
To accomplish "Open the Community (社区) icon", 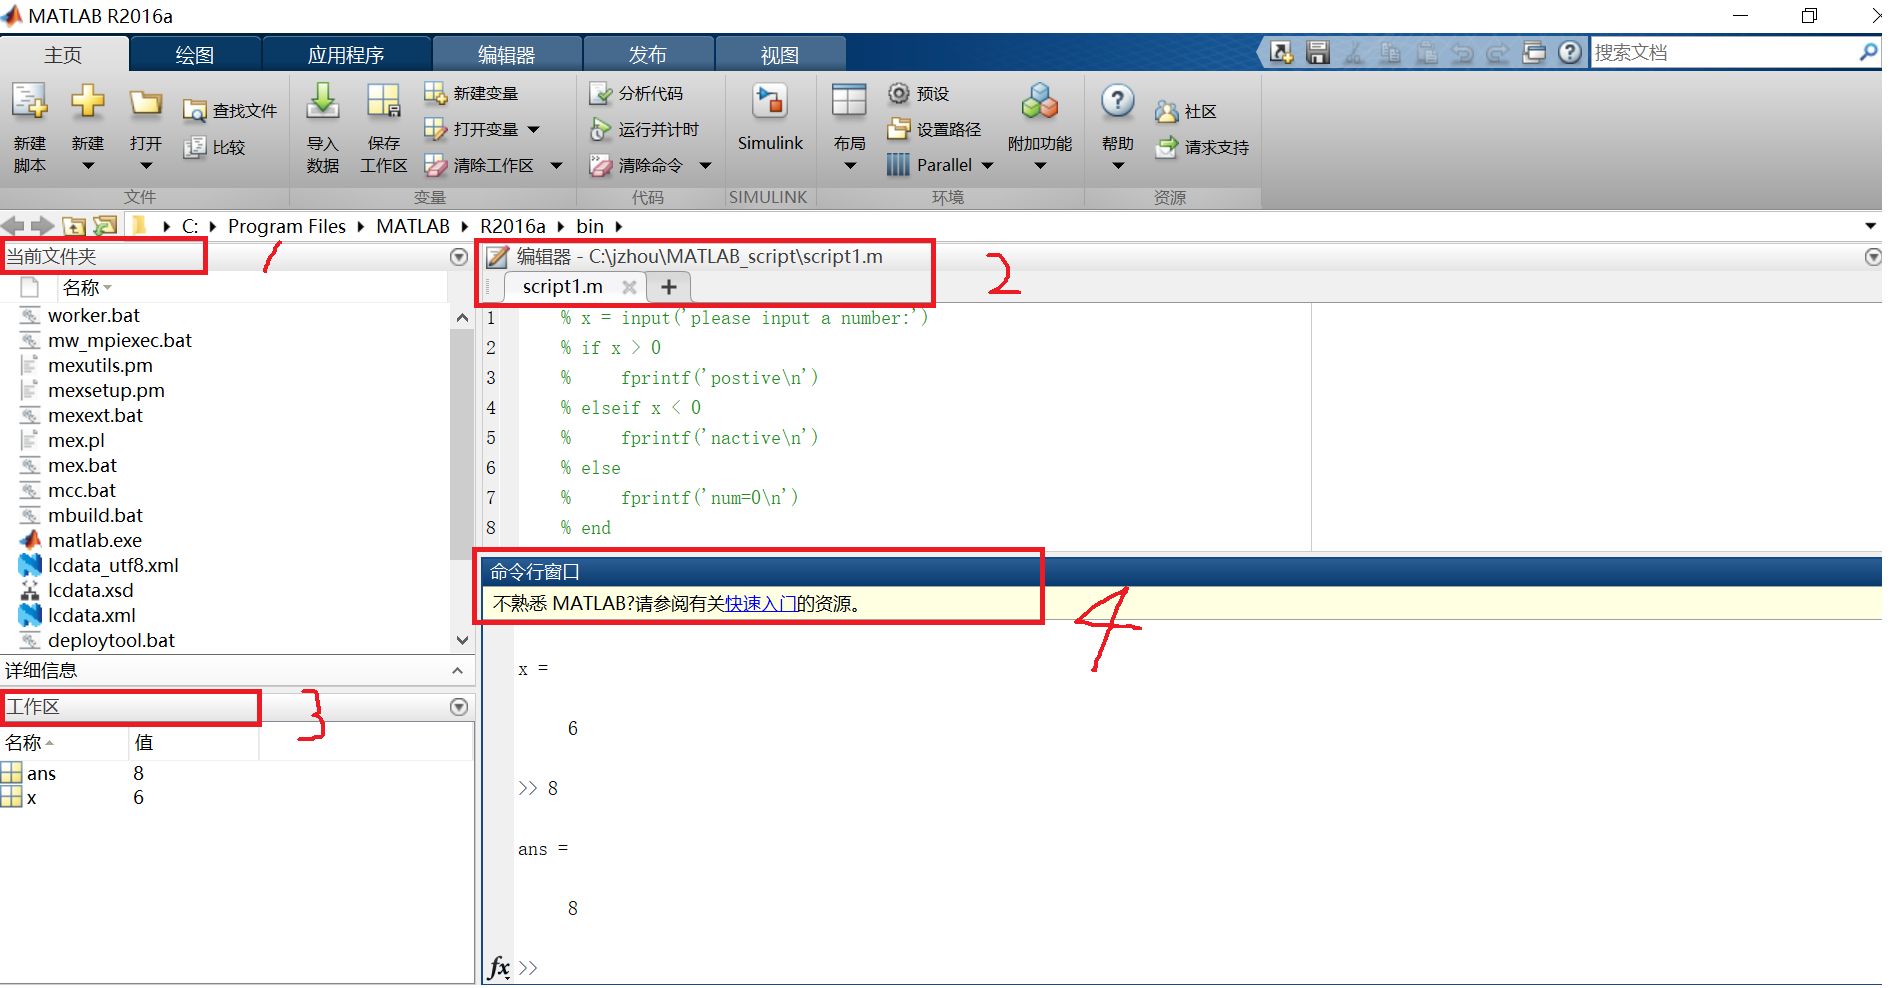I will point(1166,111).
